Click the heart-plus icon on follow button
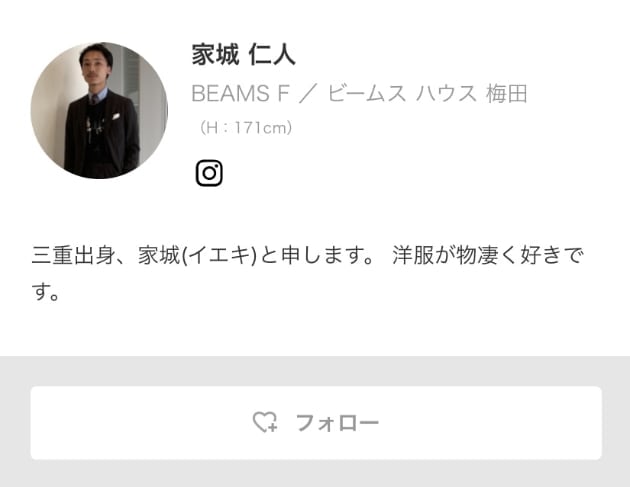Image resolution: width=630 pixels, height=487 pixels. point(265,422)
